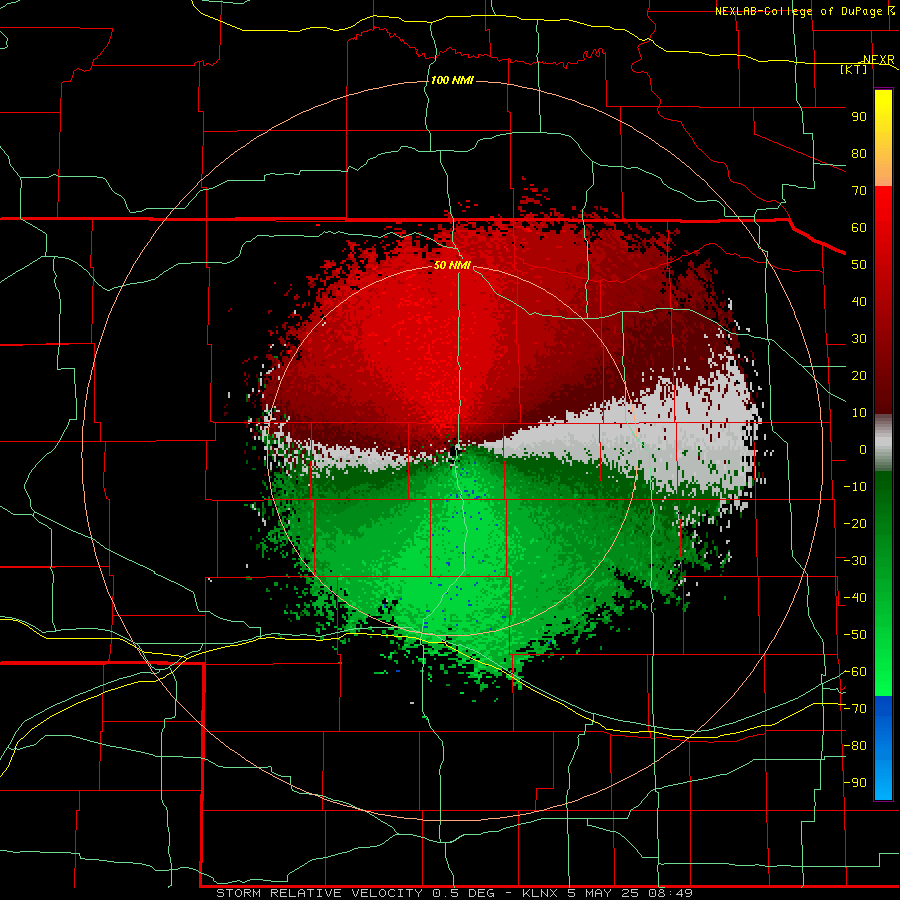Click the 5 MAY 25 date in the caption
This screenshot has width=900, height=900.
(603, 893)
